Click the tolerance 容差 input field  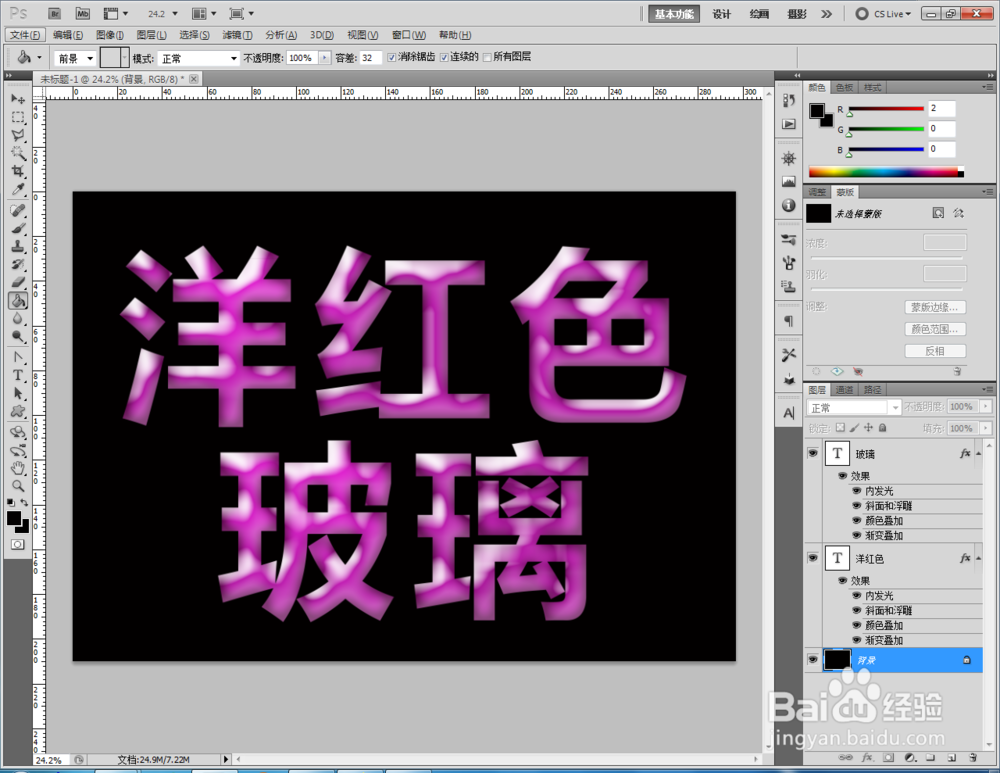tap(371, 57)
